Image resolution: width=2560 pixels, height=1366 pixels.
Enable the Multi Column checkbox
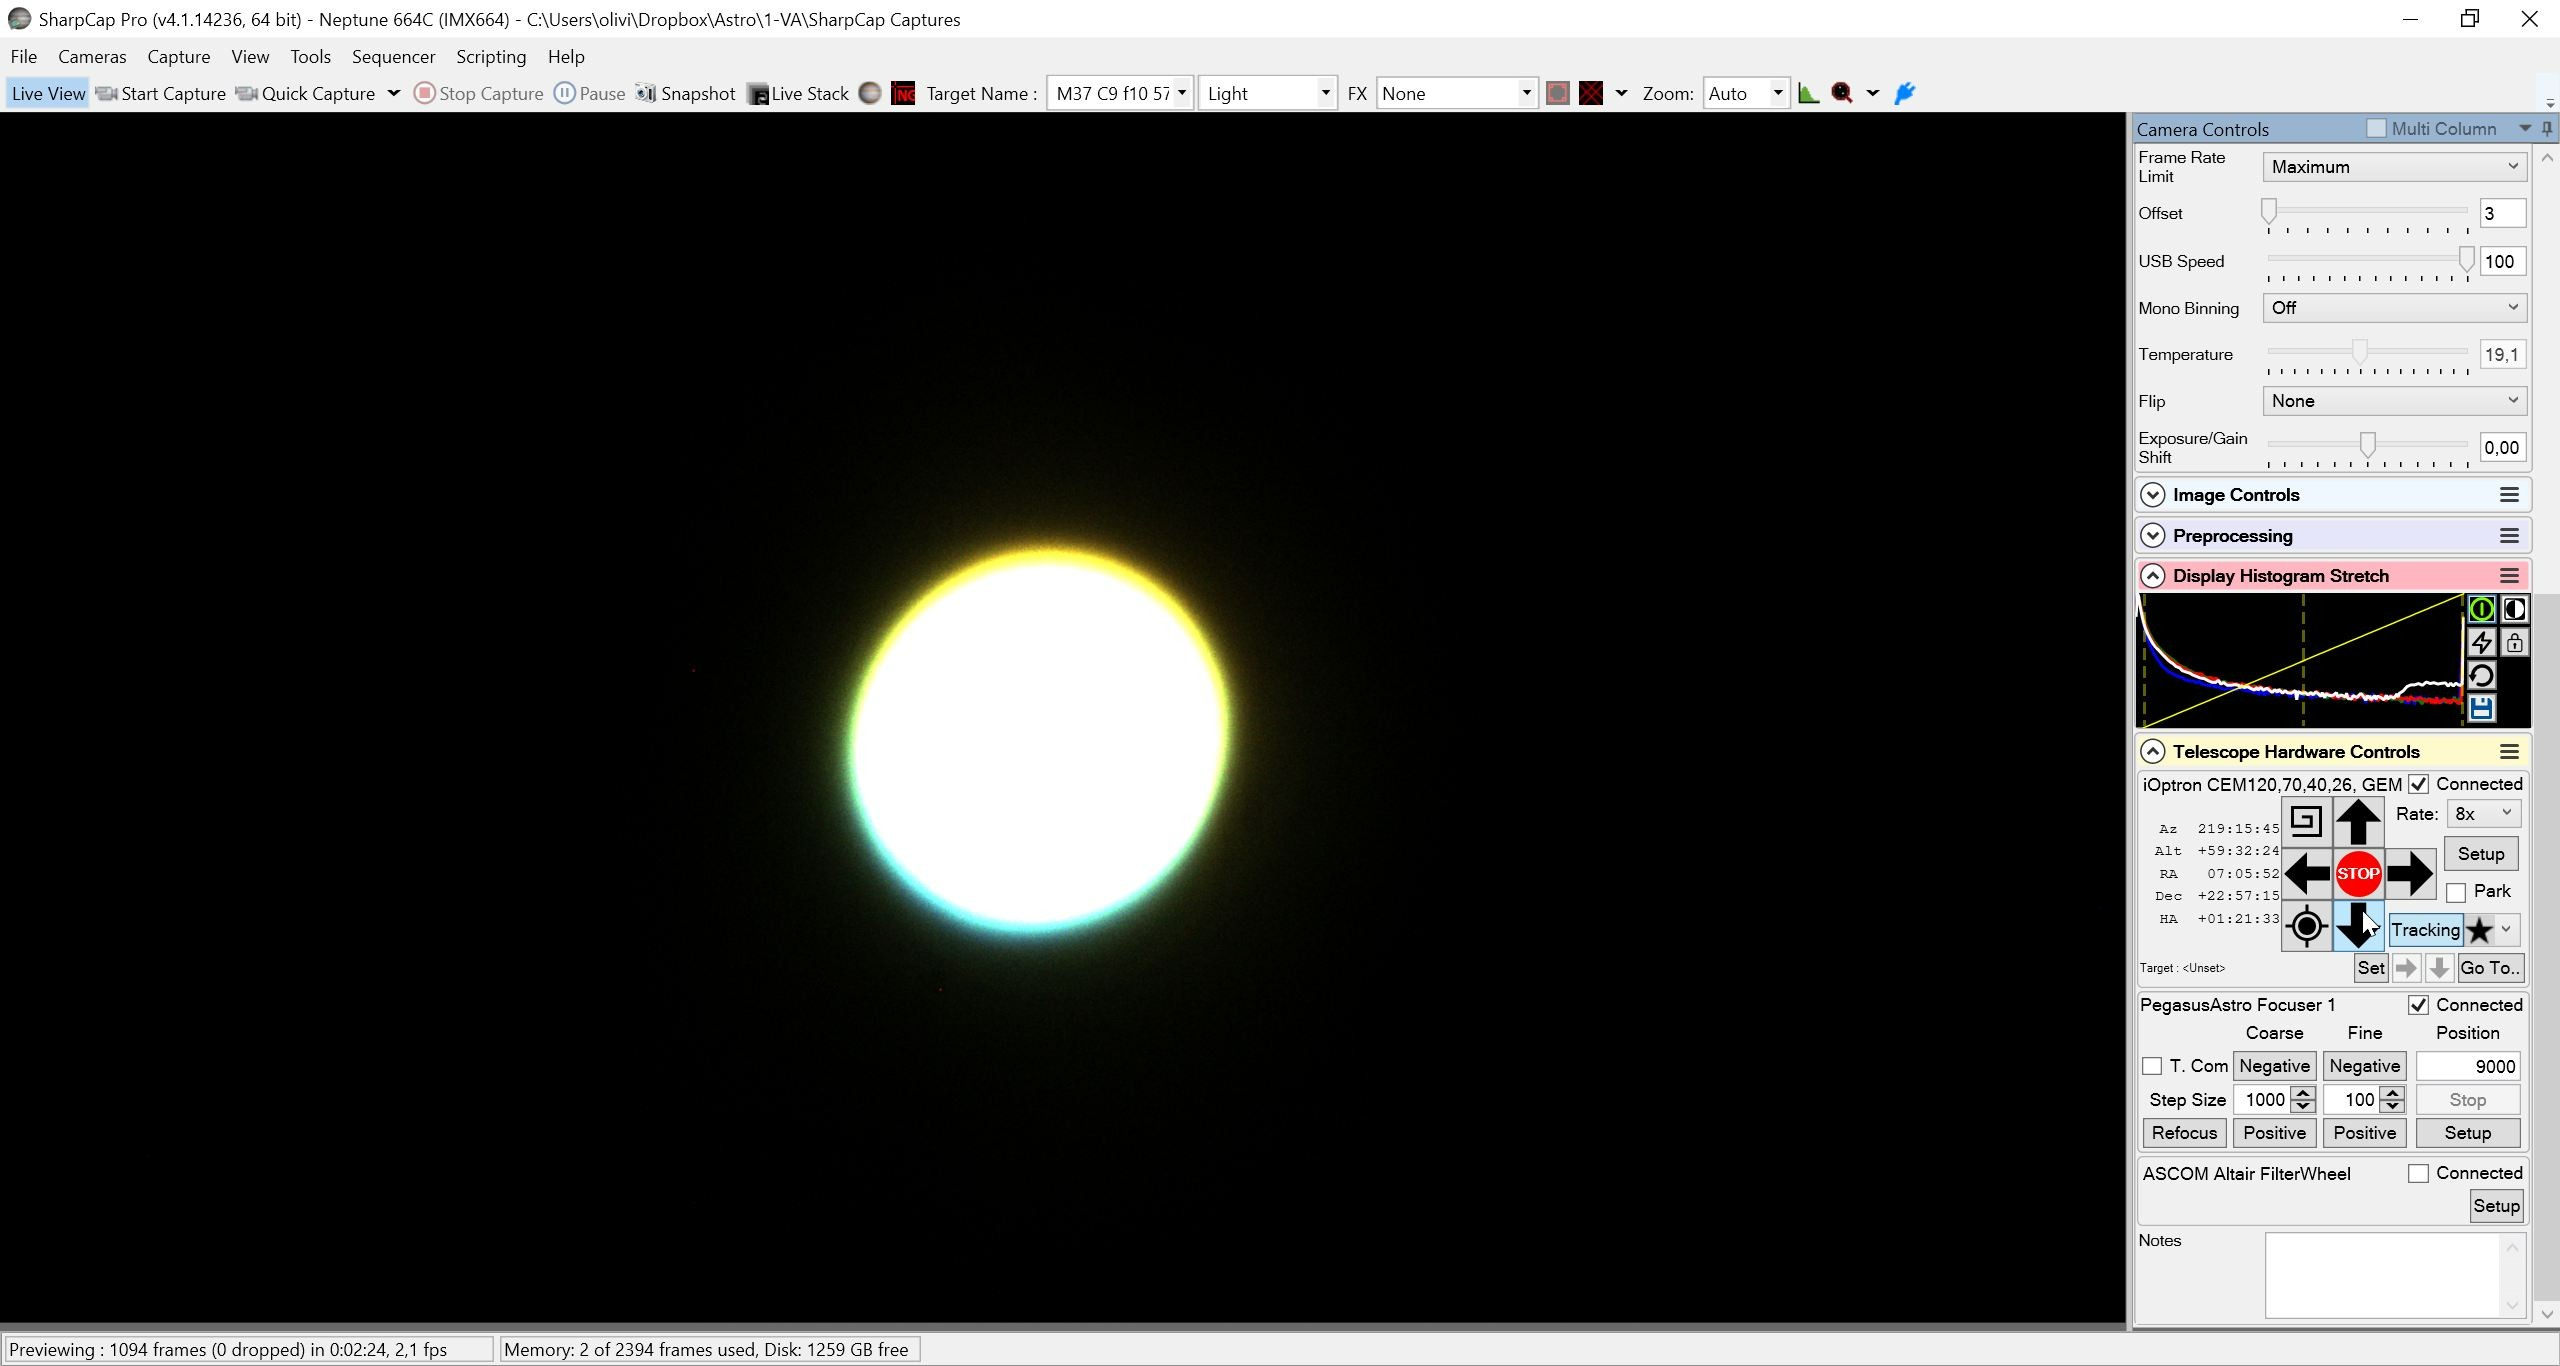pyautogui.click(x=2376, y=128)
